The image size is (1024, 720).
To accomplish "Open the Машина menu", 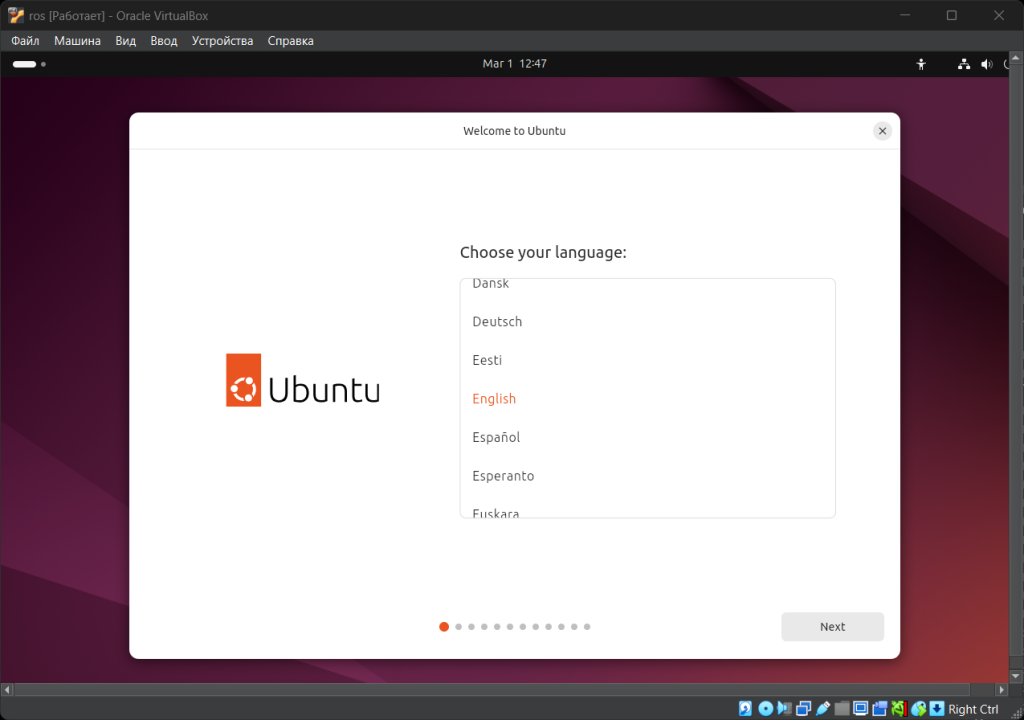I will 77,41.
